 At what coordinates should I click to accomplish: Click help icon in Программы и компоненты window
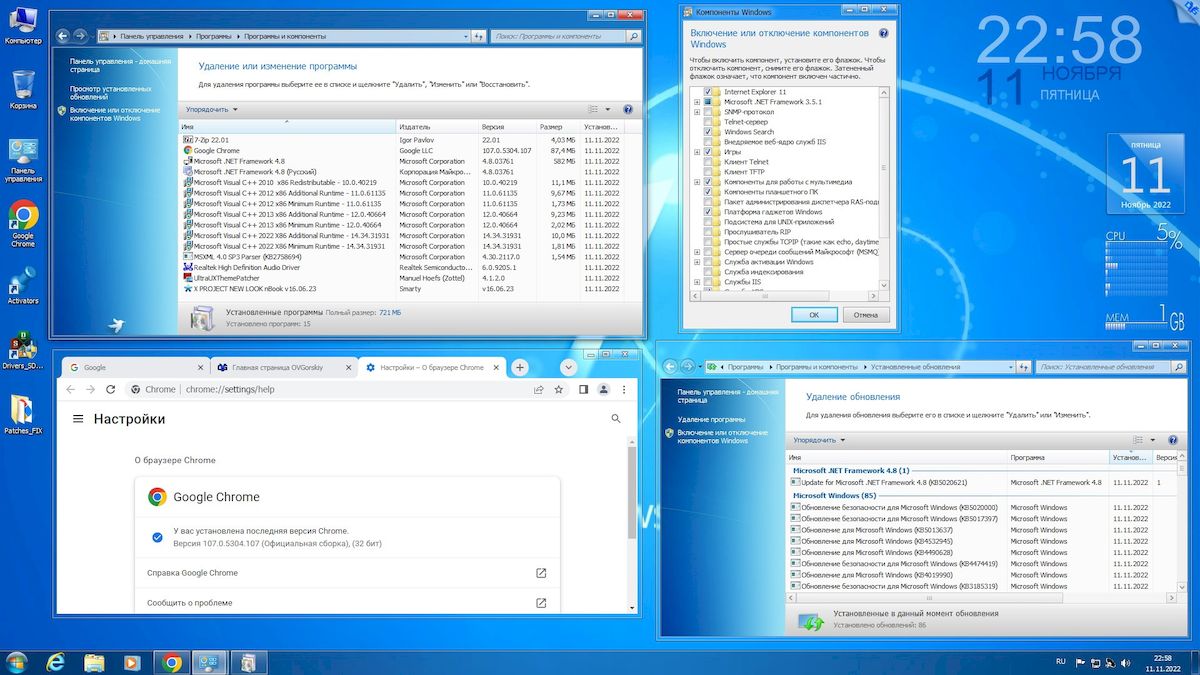628,109
